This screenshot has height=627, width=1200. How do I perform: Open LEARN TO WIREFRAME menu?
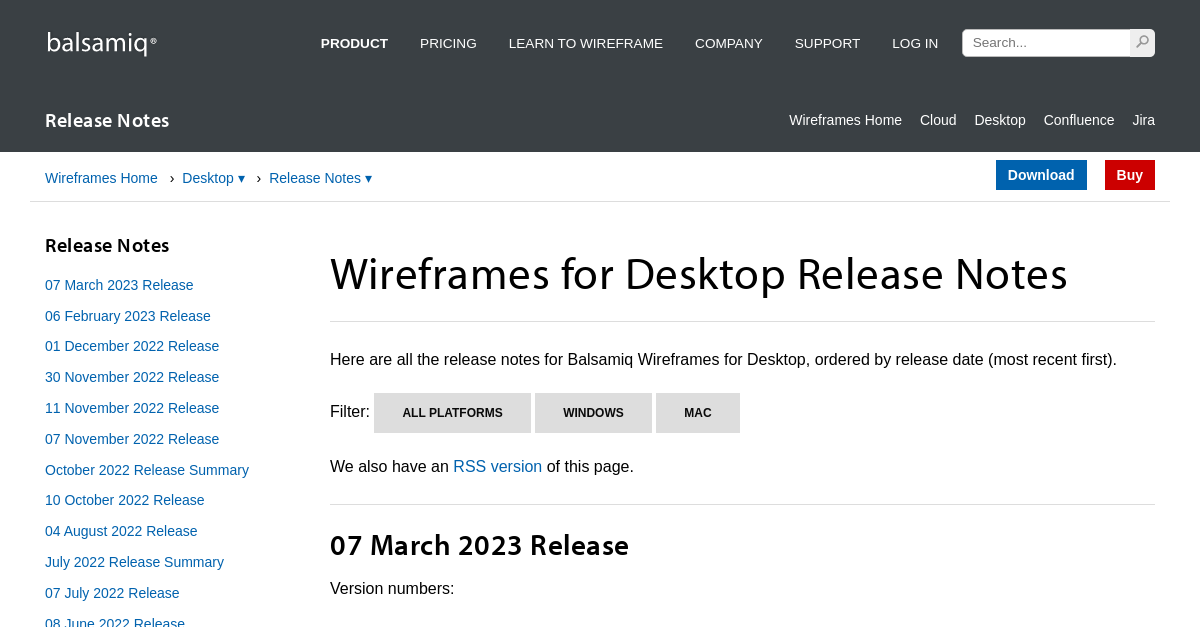tap(586, 43)
